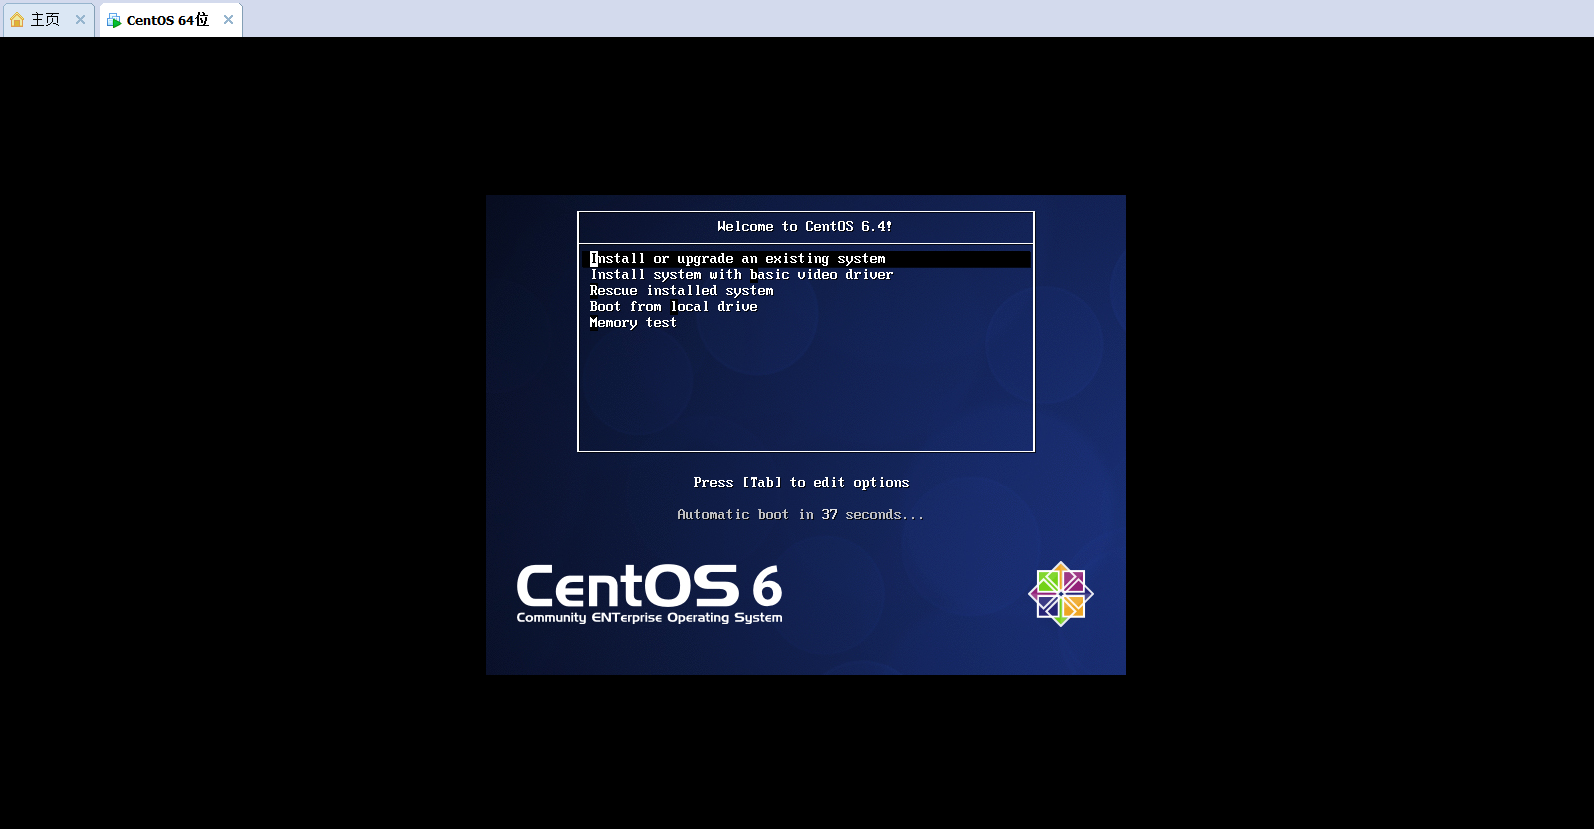Viewport: 1594px width, 829px height.
Task: Select the Memory test option
Action: pyautogui.click(x=633, y=323)
